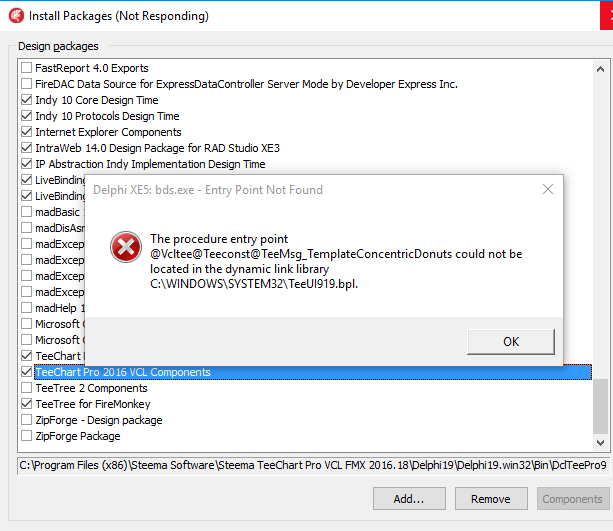Viewport: 613px width, 531px height.
Task: Click the scroll up arrow of the package list
Action: 600,69
